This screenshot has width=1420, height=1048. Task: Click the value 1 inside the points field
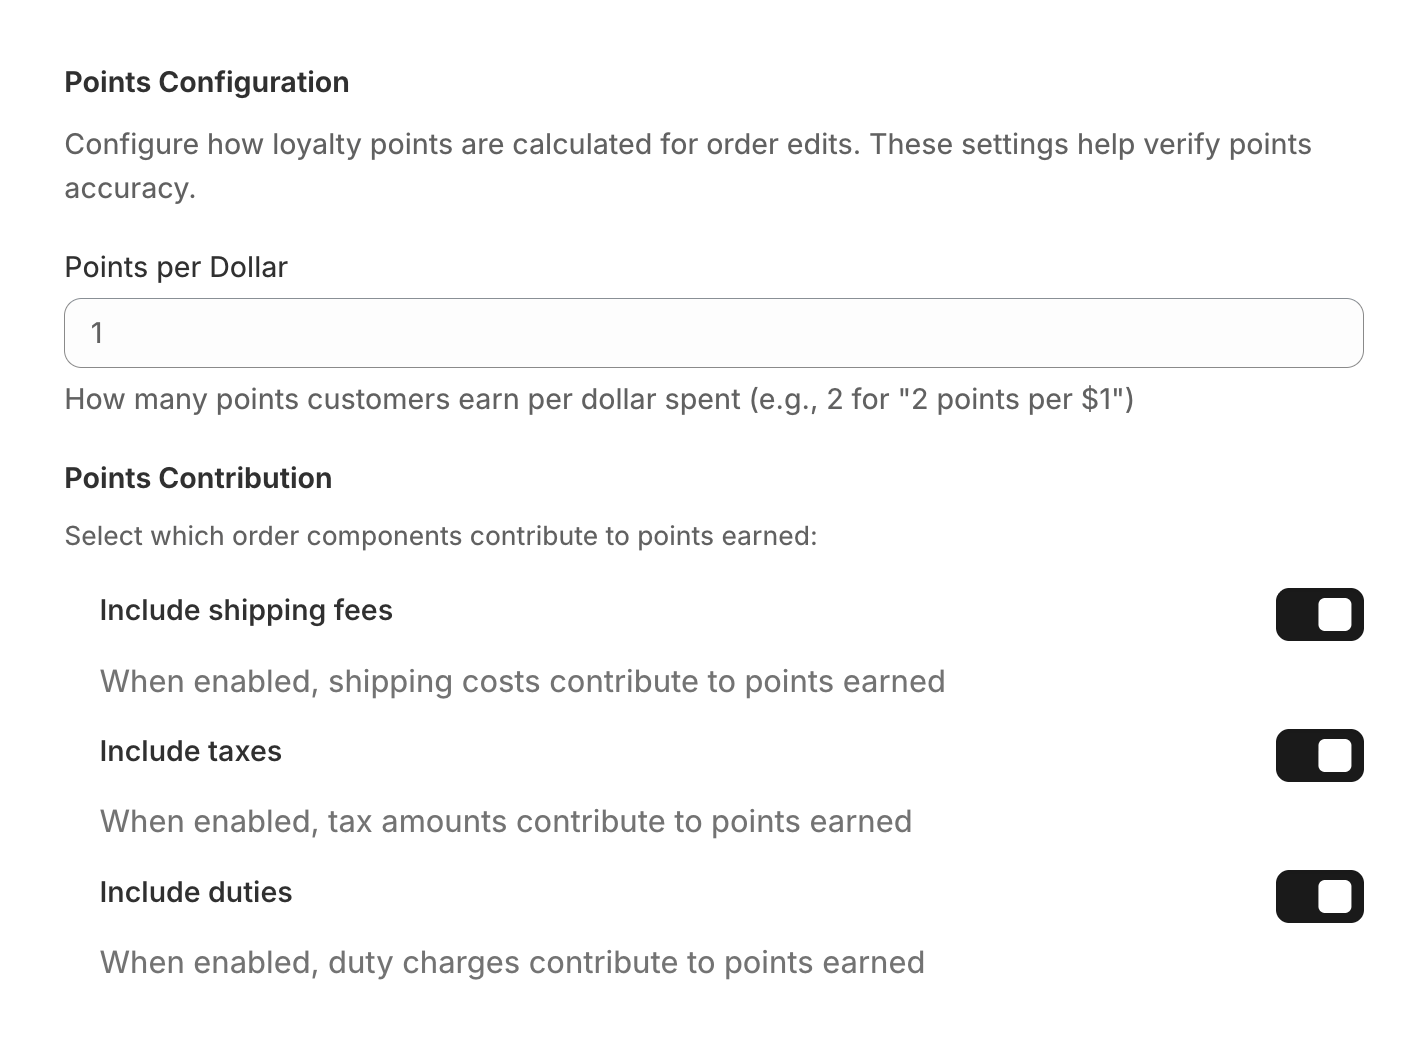[x=97, y=333]
